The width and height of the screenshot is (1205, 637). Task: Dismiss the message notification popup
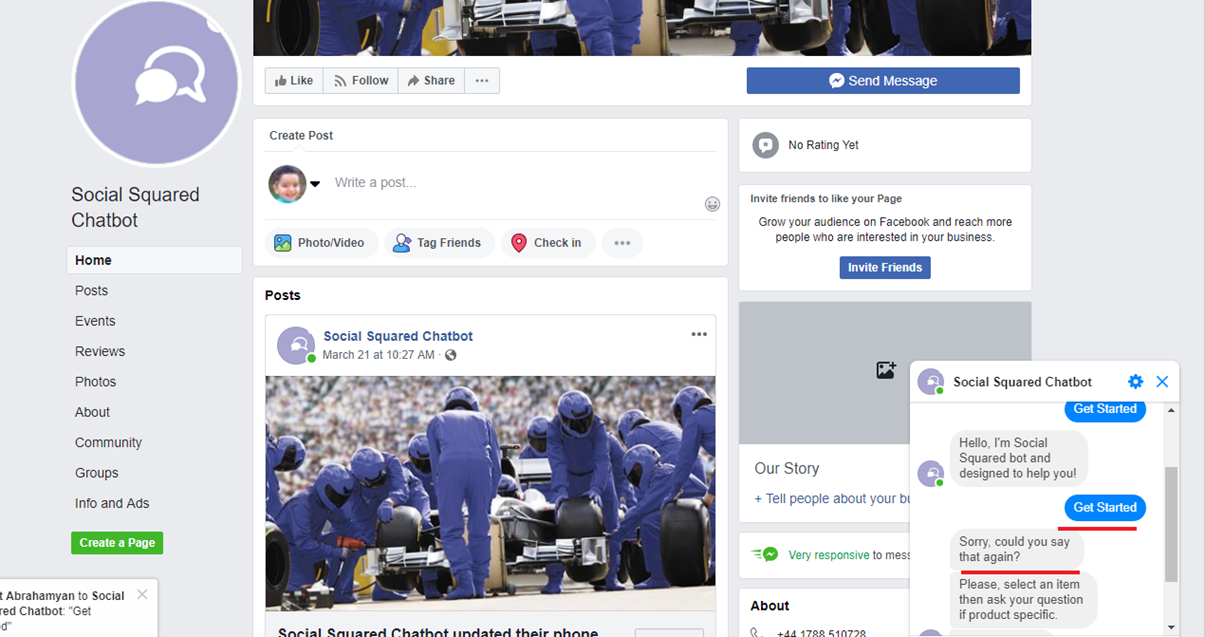click(x=142, y=594)
